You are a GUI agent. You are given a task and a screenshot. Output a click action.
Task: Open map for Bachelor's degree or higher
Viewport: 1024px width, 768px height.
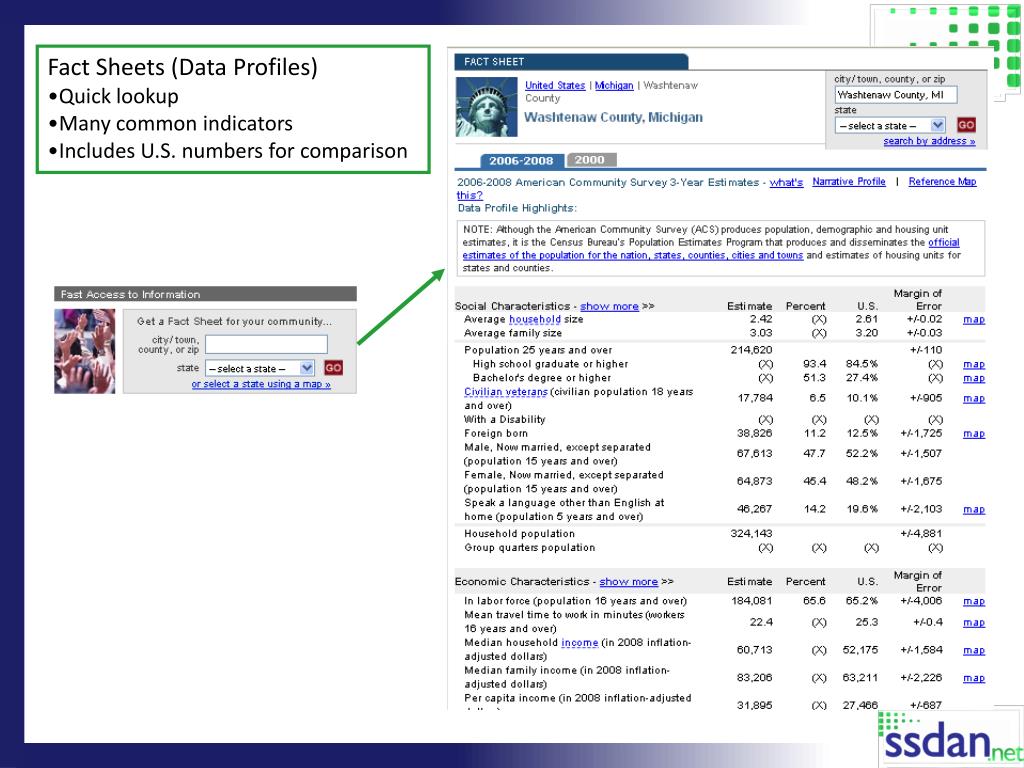coord(974,378)
